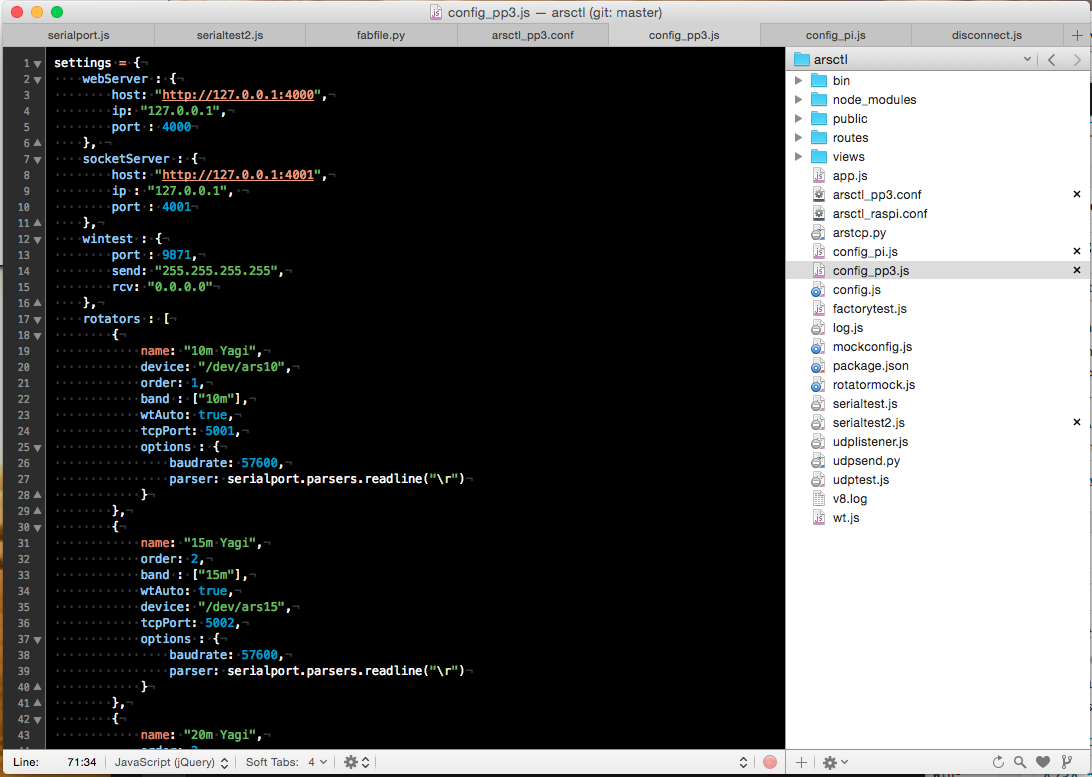Image resolution: width=1092 pixels, height=777 pixels.
Task: Click config.js file icon
Action: pos(819,290)
